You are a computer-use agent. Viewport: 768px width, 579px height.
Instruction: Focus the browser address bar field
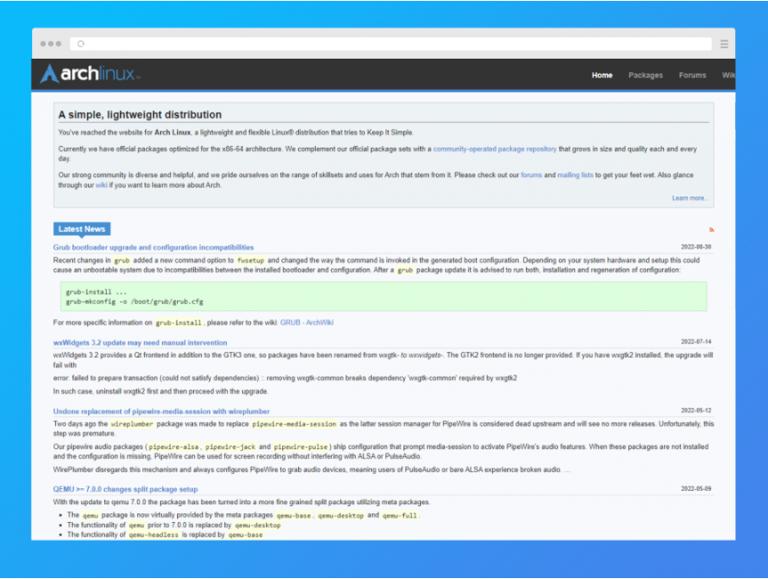point(391,44)
